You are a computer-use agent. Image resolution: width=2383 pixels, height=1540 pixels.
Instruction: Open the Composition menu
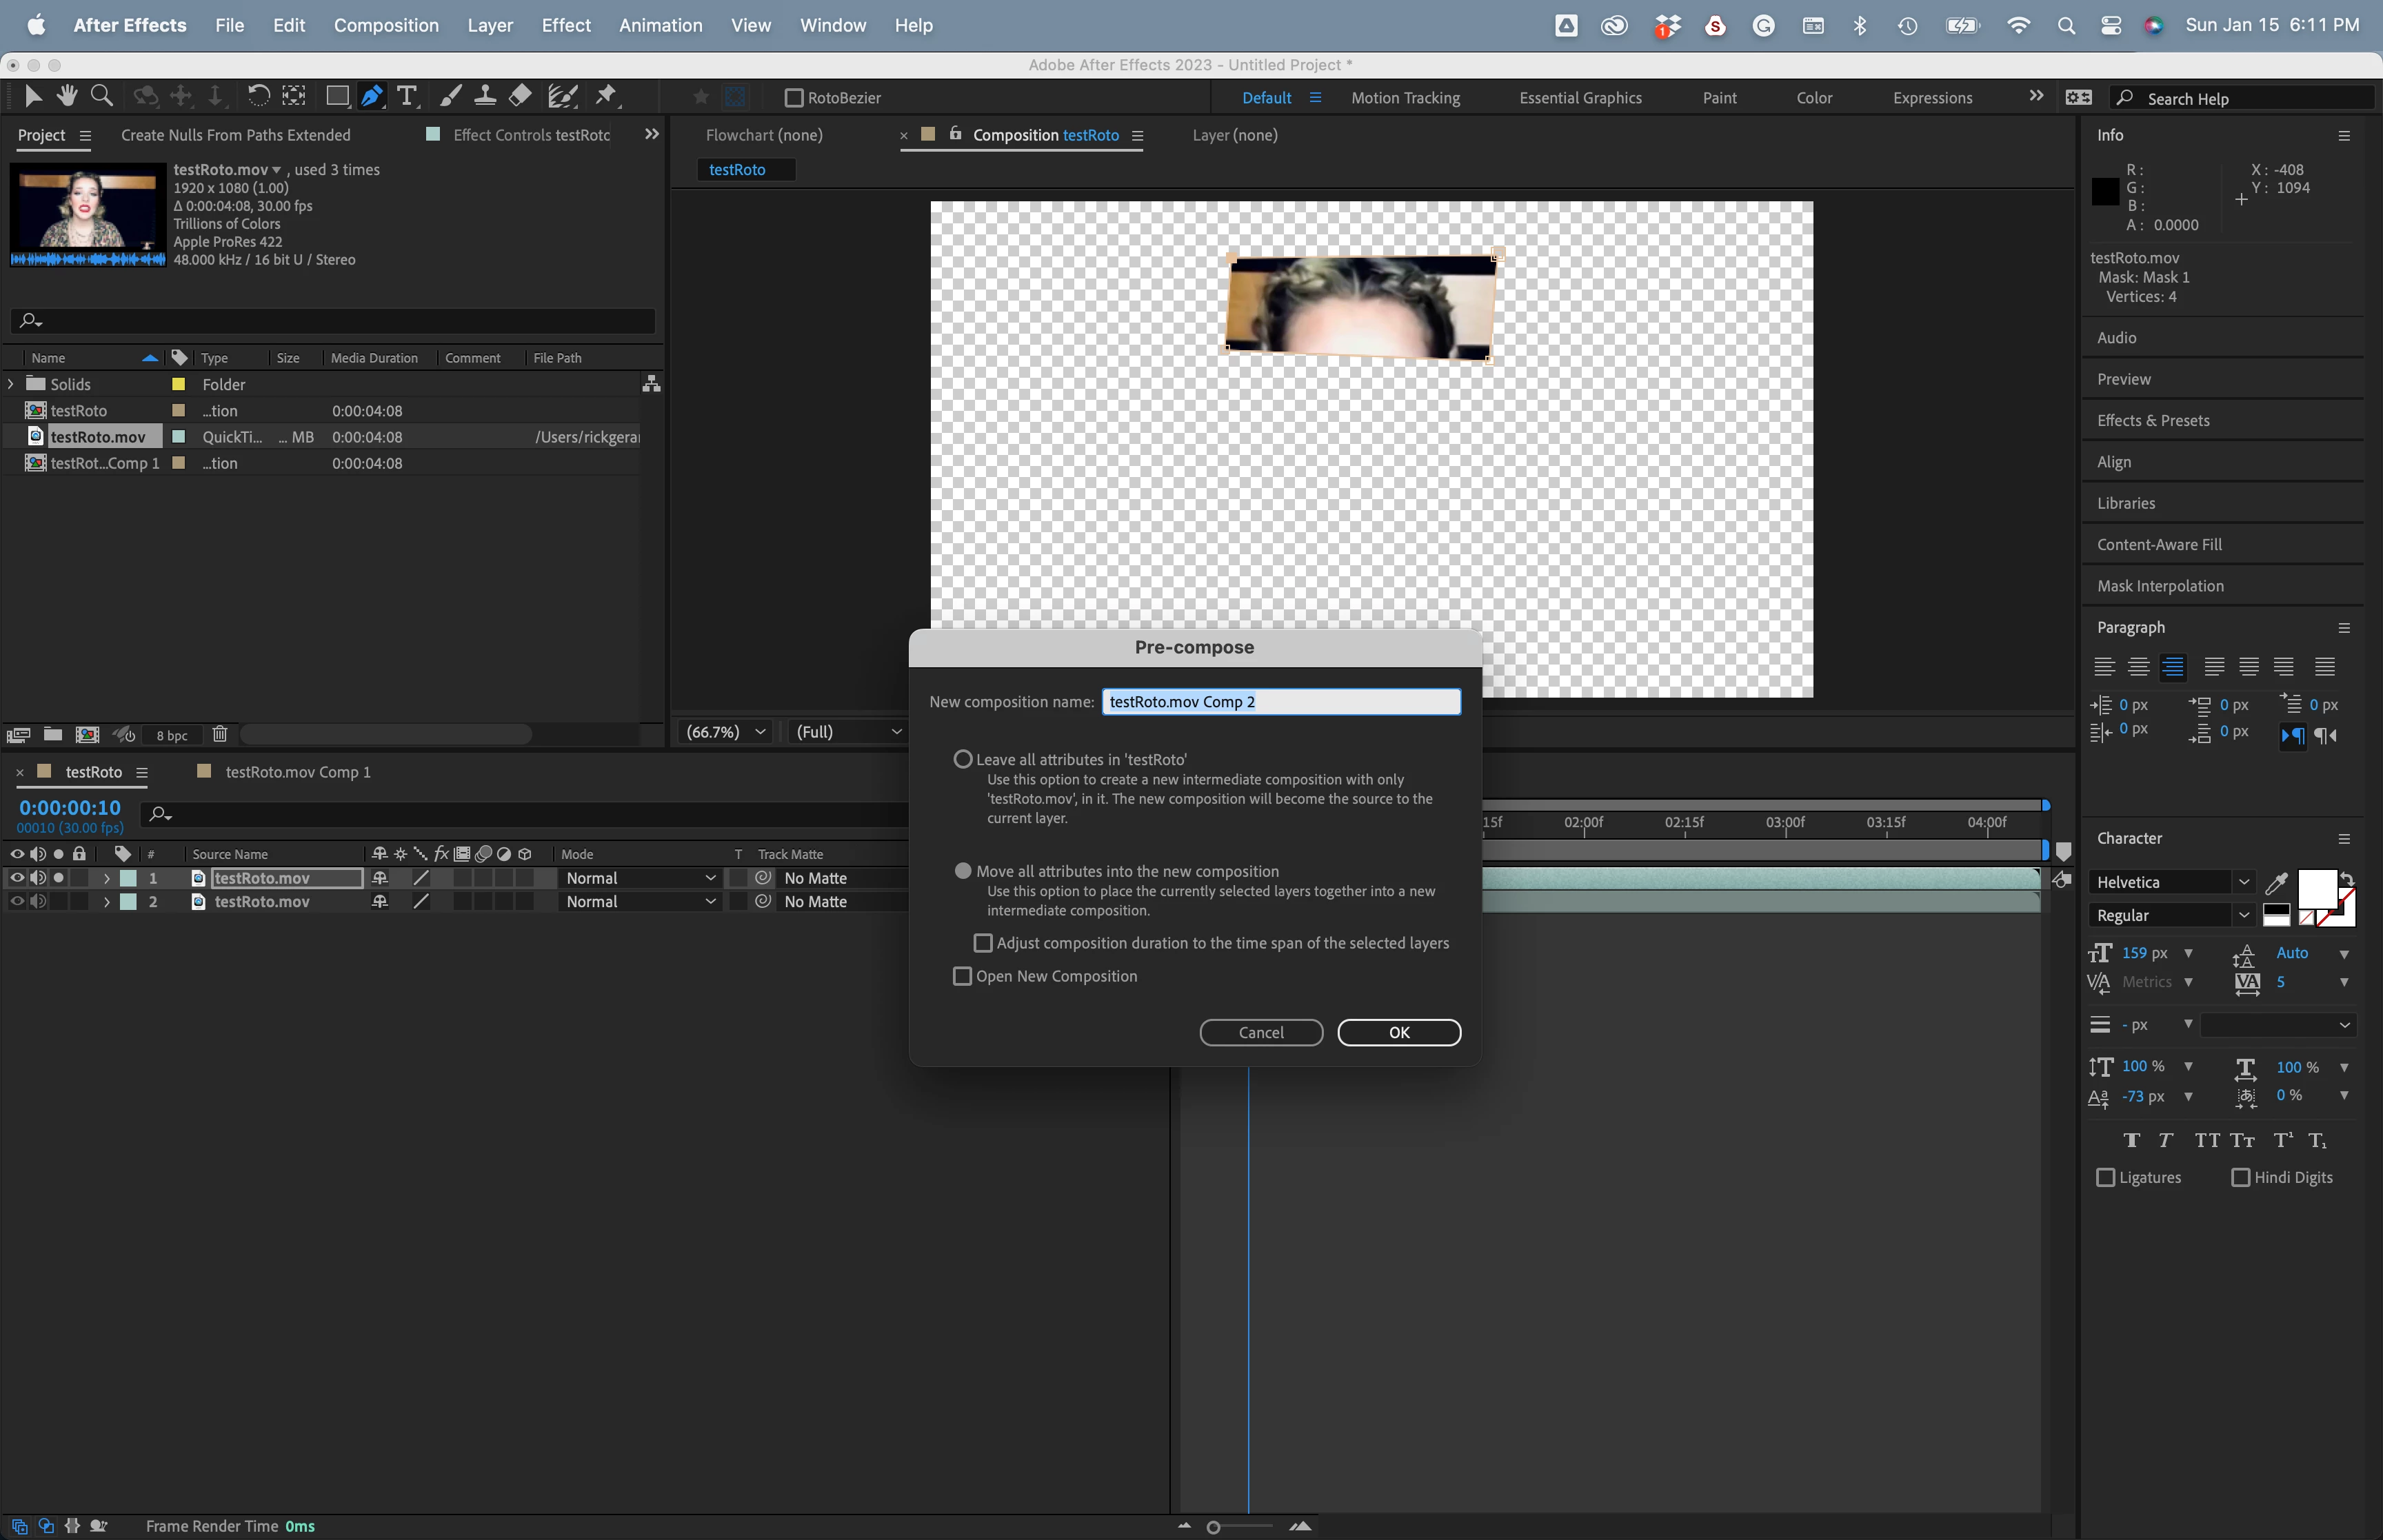coord(386,25)
